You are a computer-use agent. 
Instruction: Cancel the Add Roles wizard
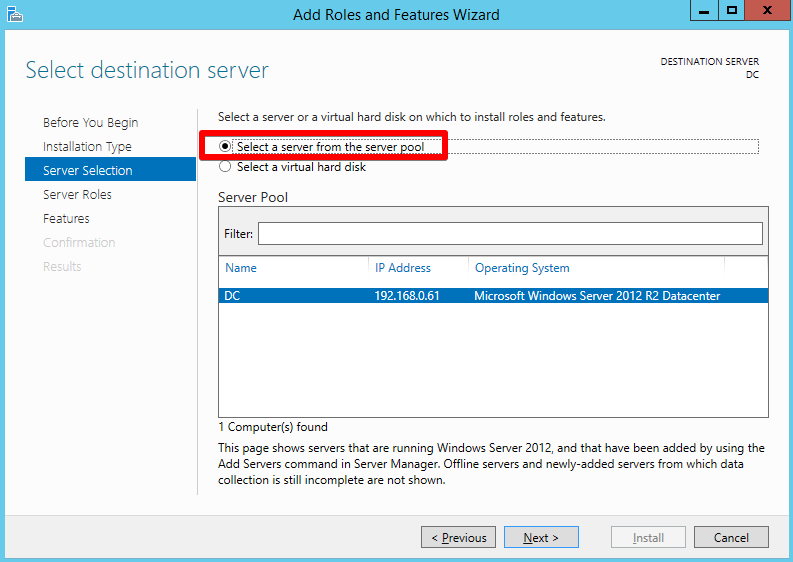731,537
